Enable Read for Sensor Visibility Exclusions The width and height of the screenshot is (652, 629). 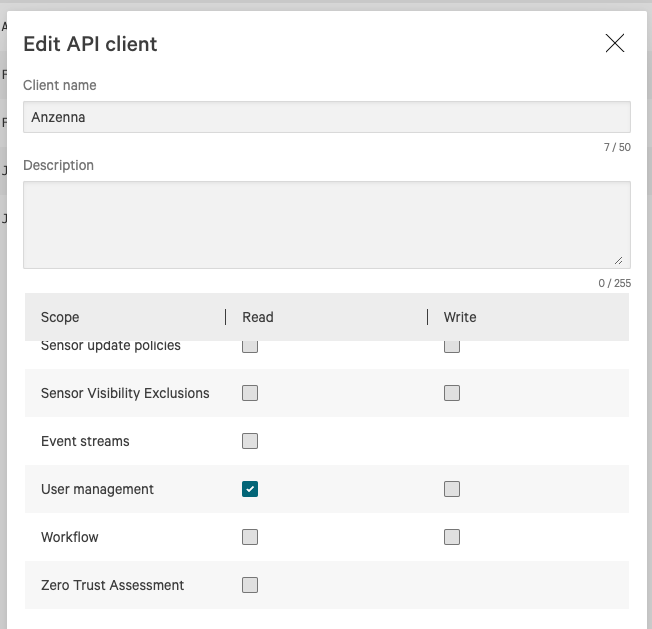(x=250, y=393)
